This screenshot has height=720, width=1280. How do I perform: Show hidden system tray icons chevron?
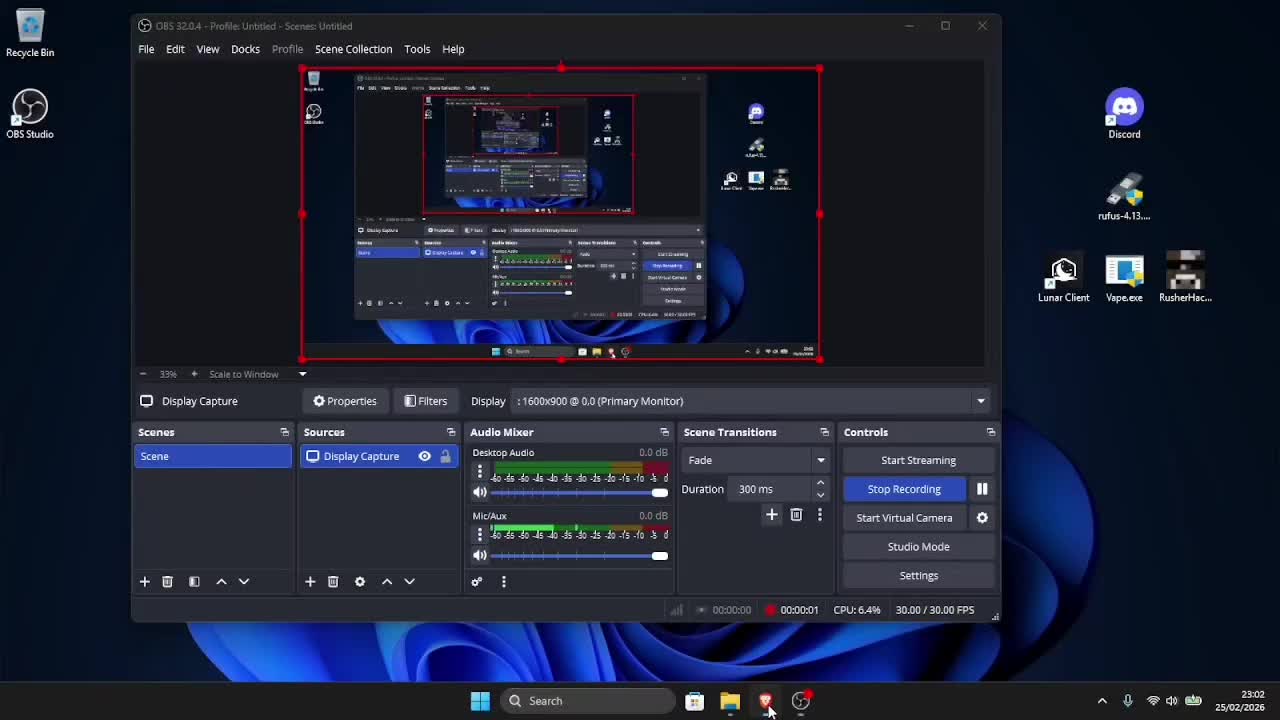click(1102, 701)
